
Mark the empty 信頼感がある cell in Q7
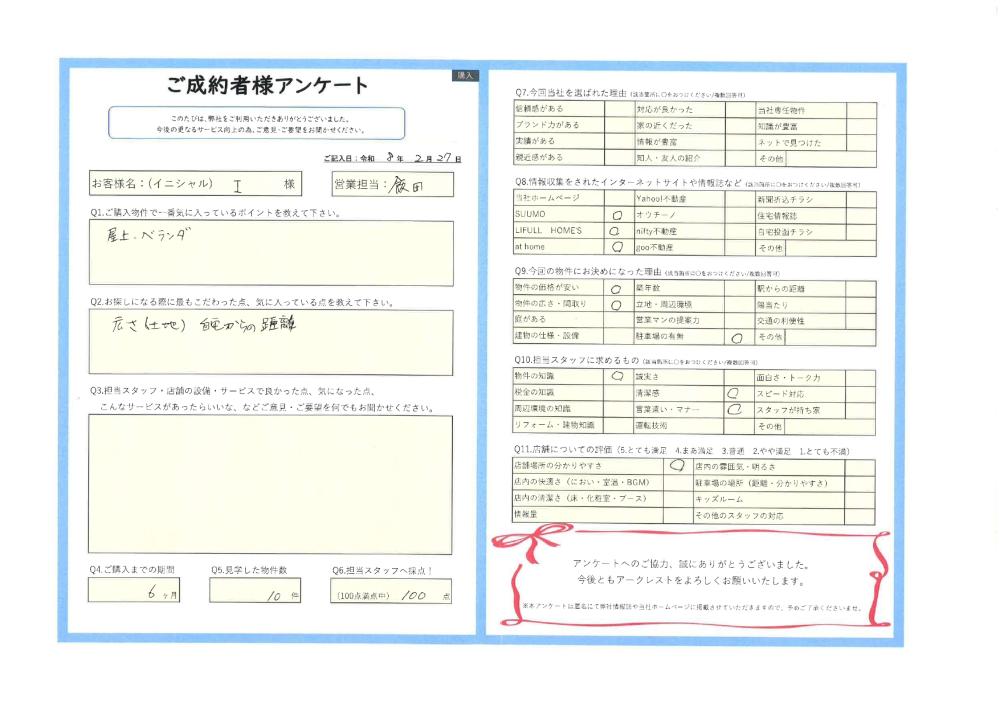(x=617, y=108)
